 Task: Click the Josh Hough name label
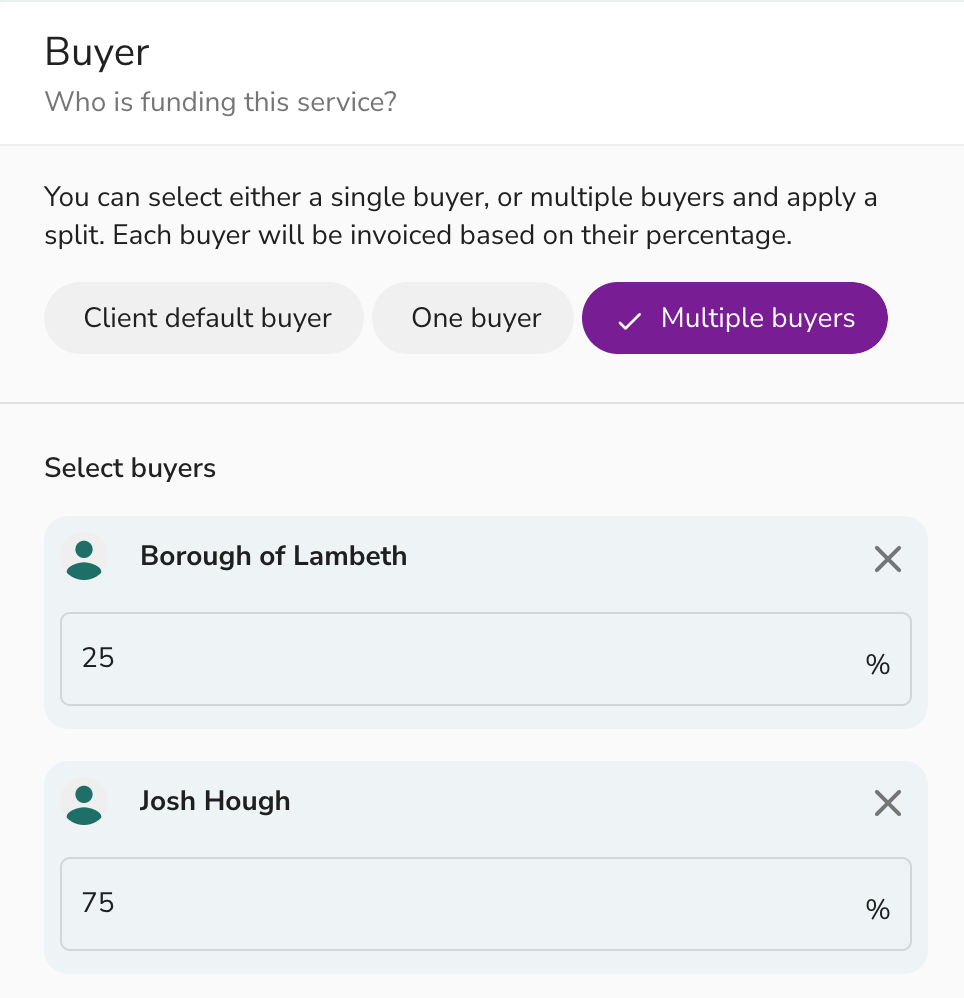click(x=215, y=801)
